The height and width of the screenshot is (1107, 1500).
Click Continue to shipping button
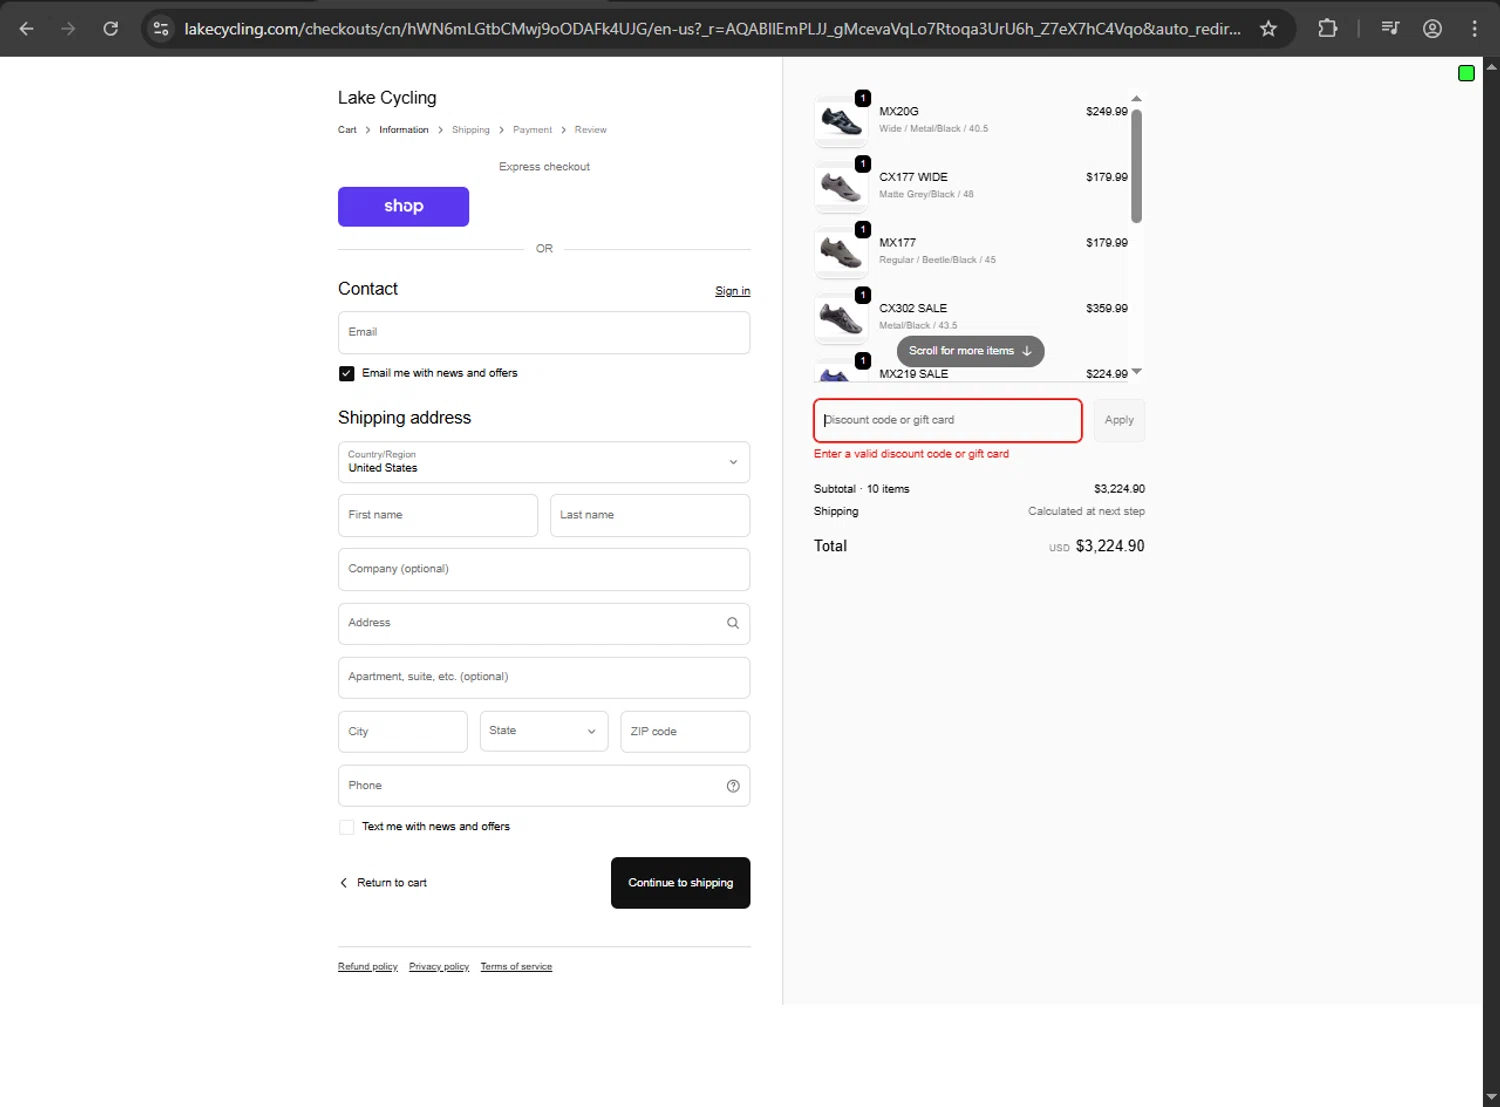point(680,883)
